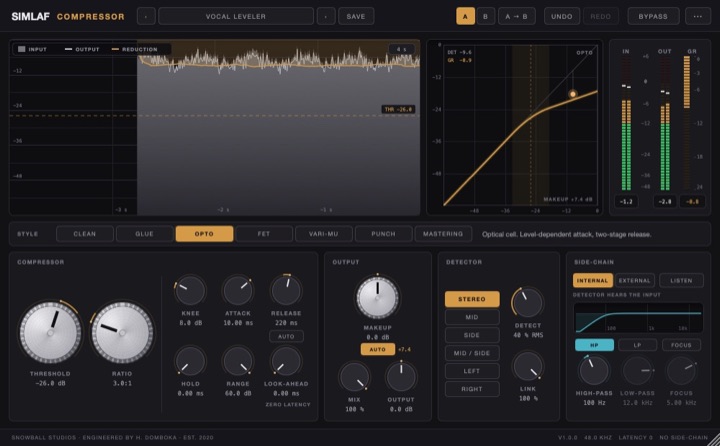Switch to state B
This screenshot has height=446, width=720.
[x=485, y=17]
